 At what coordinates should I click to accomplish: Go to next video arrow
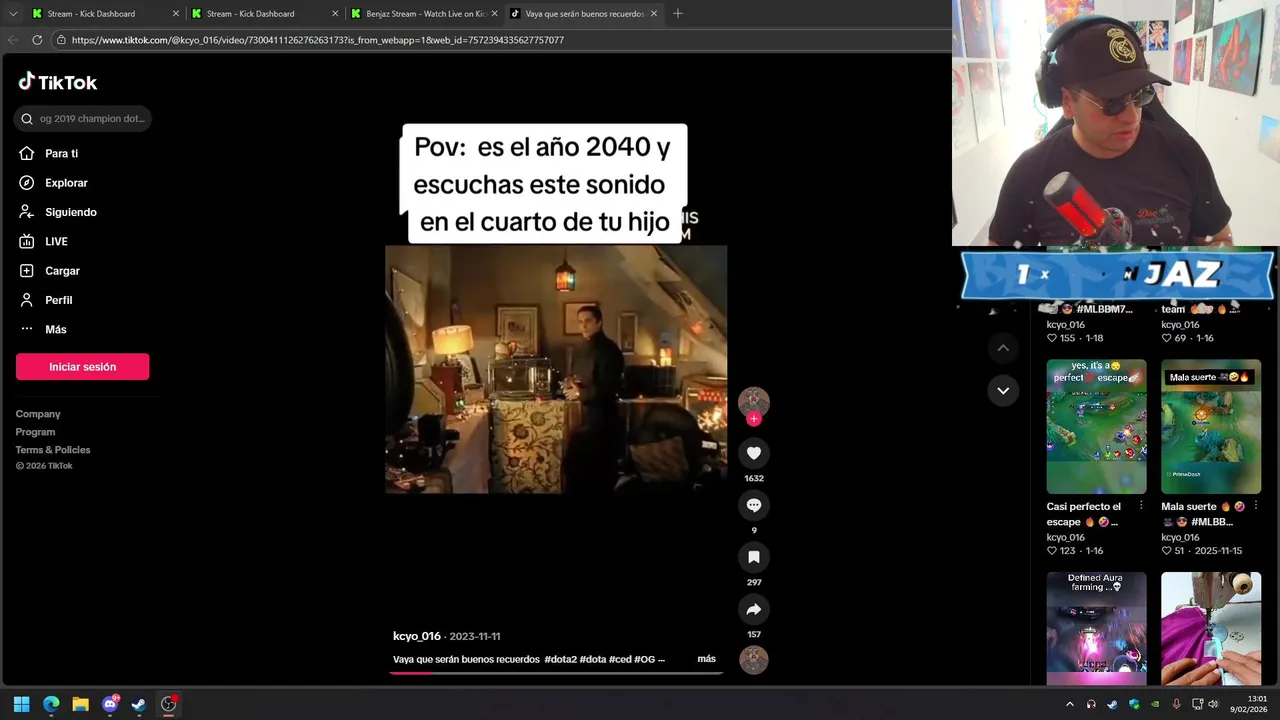click(x=1003, y=390)
